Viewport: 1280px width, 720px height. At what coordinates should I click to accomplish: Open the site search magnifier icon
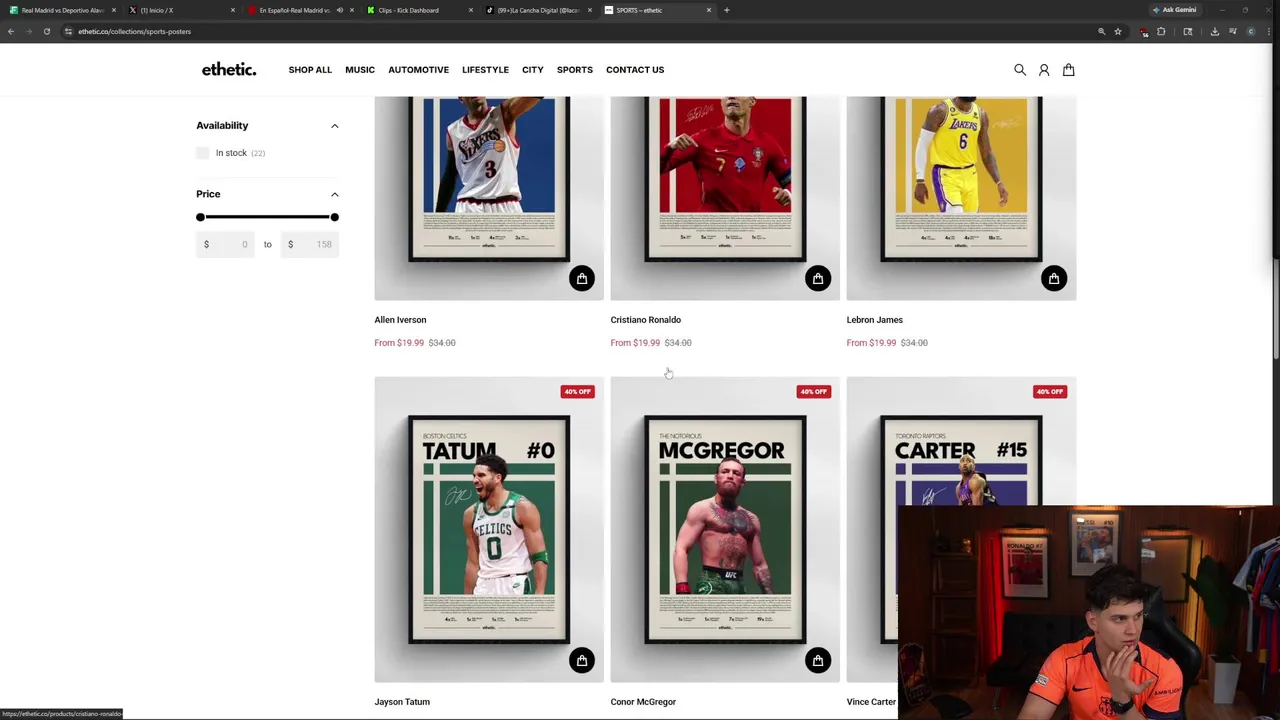coord(1020,70)
